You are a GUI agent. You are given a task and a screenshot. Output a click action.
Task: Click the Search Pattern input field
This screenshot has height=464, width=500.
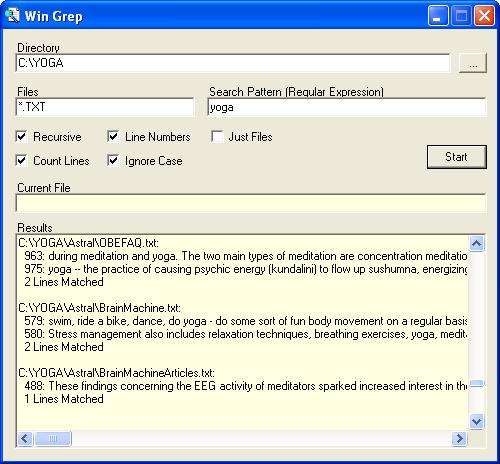[347, 107]
